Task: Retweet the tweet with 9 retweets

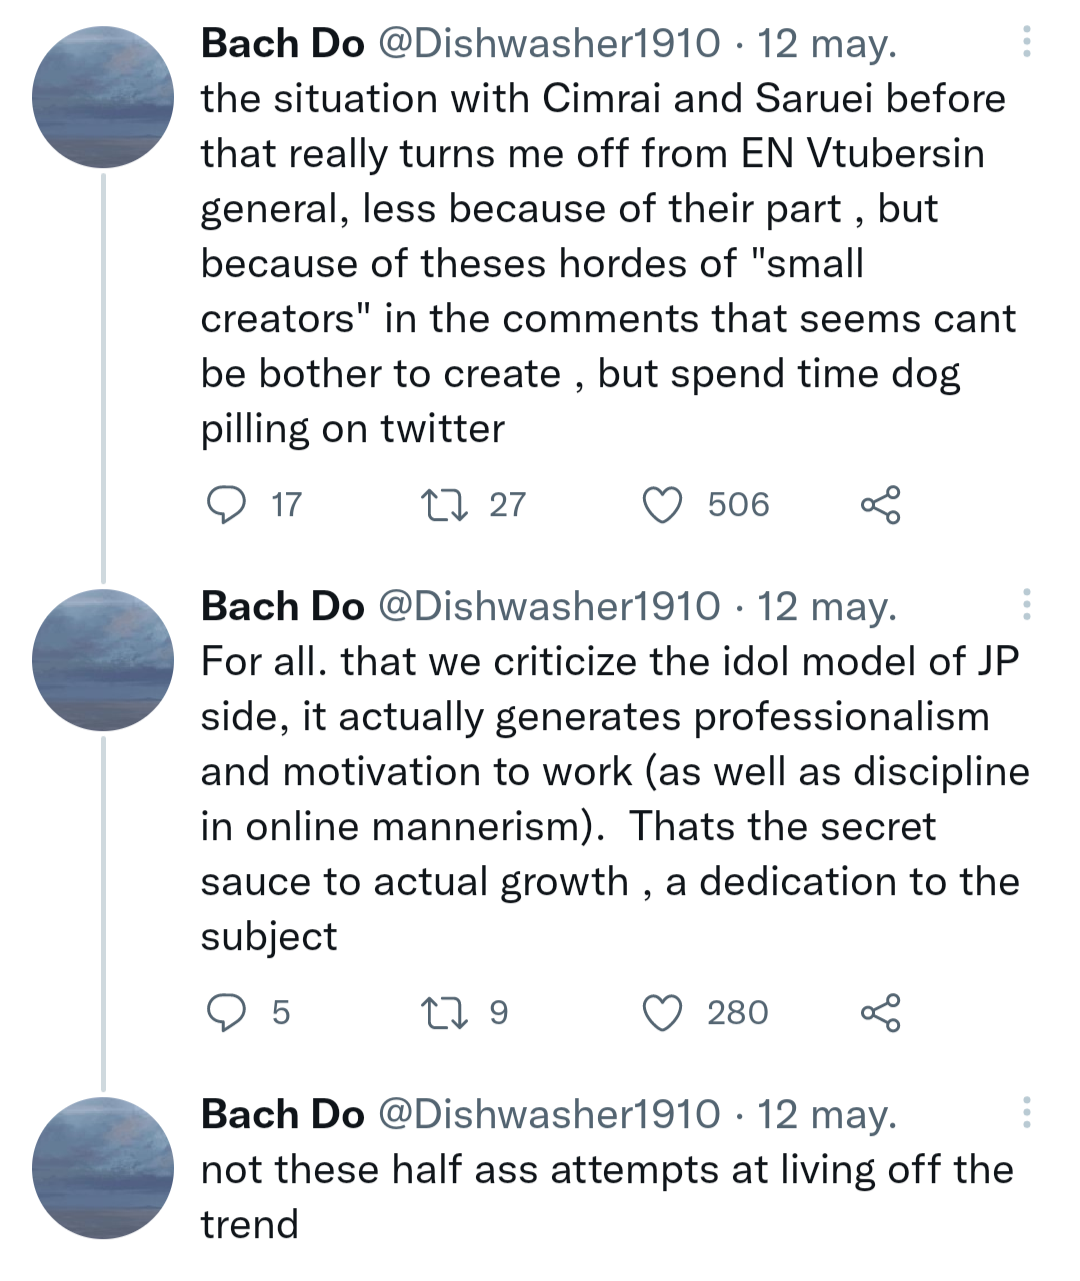Action: [445, 1013]
